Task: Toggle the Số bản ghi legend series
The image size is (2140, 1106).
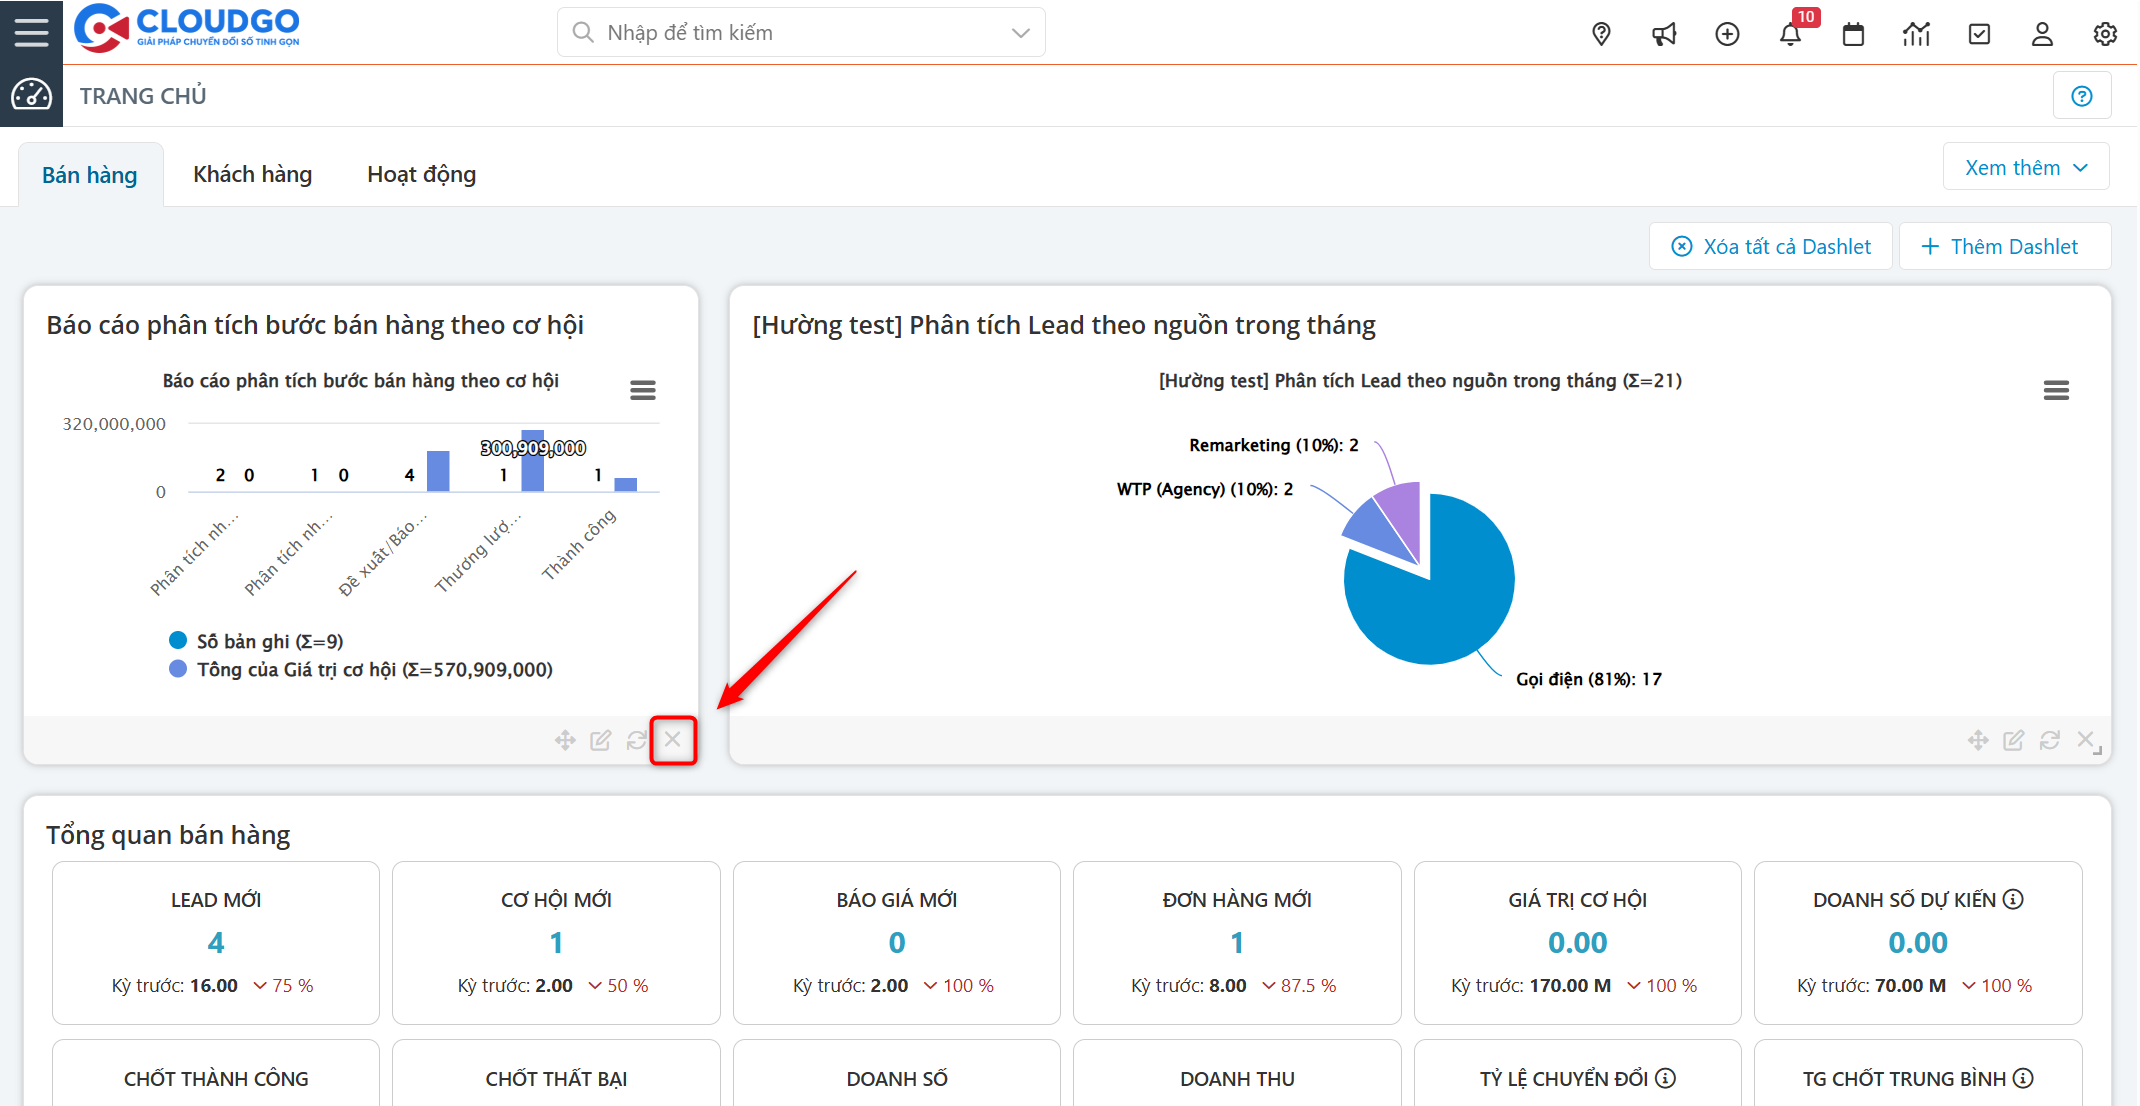Action: [269, 641]
